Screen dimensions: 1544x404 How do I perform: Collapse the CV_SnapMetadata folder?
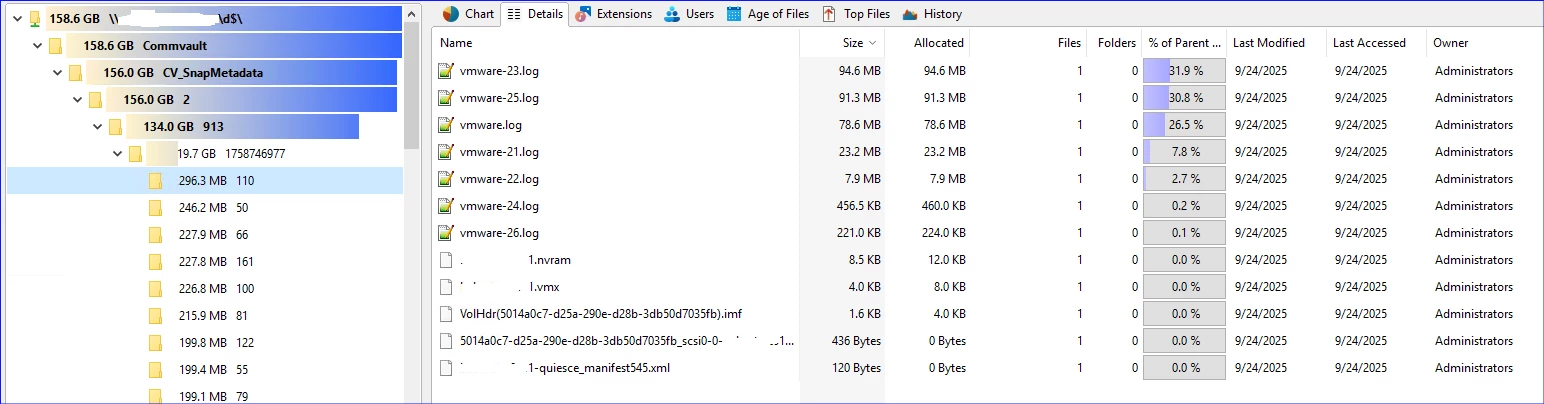click(x=56, y=73)
